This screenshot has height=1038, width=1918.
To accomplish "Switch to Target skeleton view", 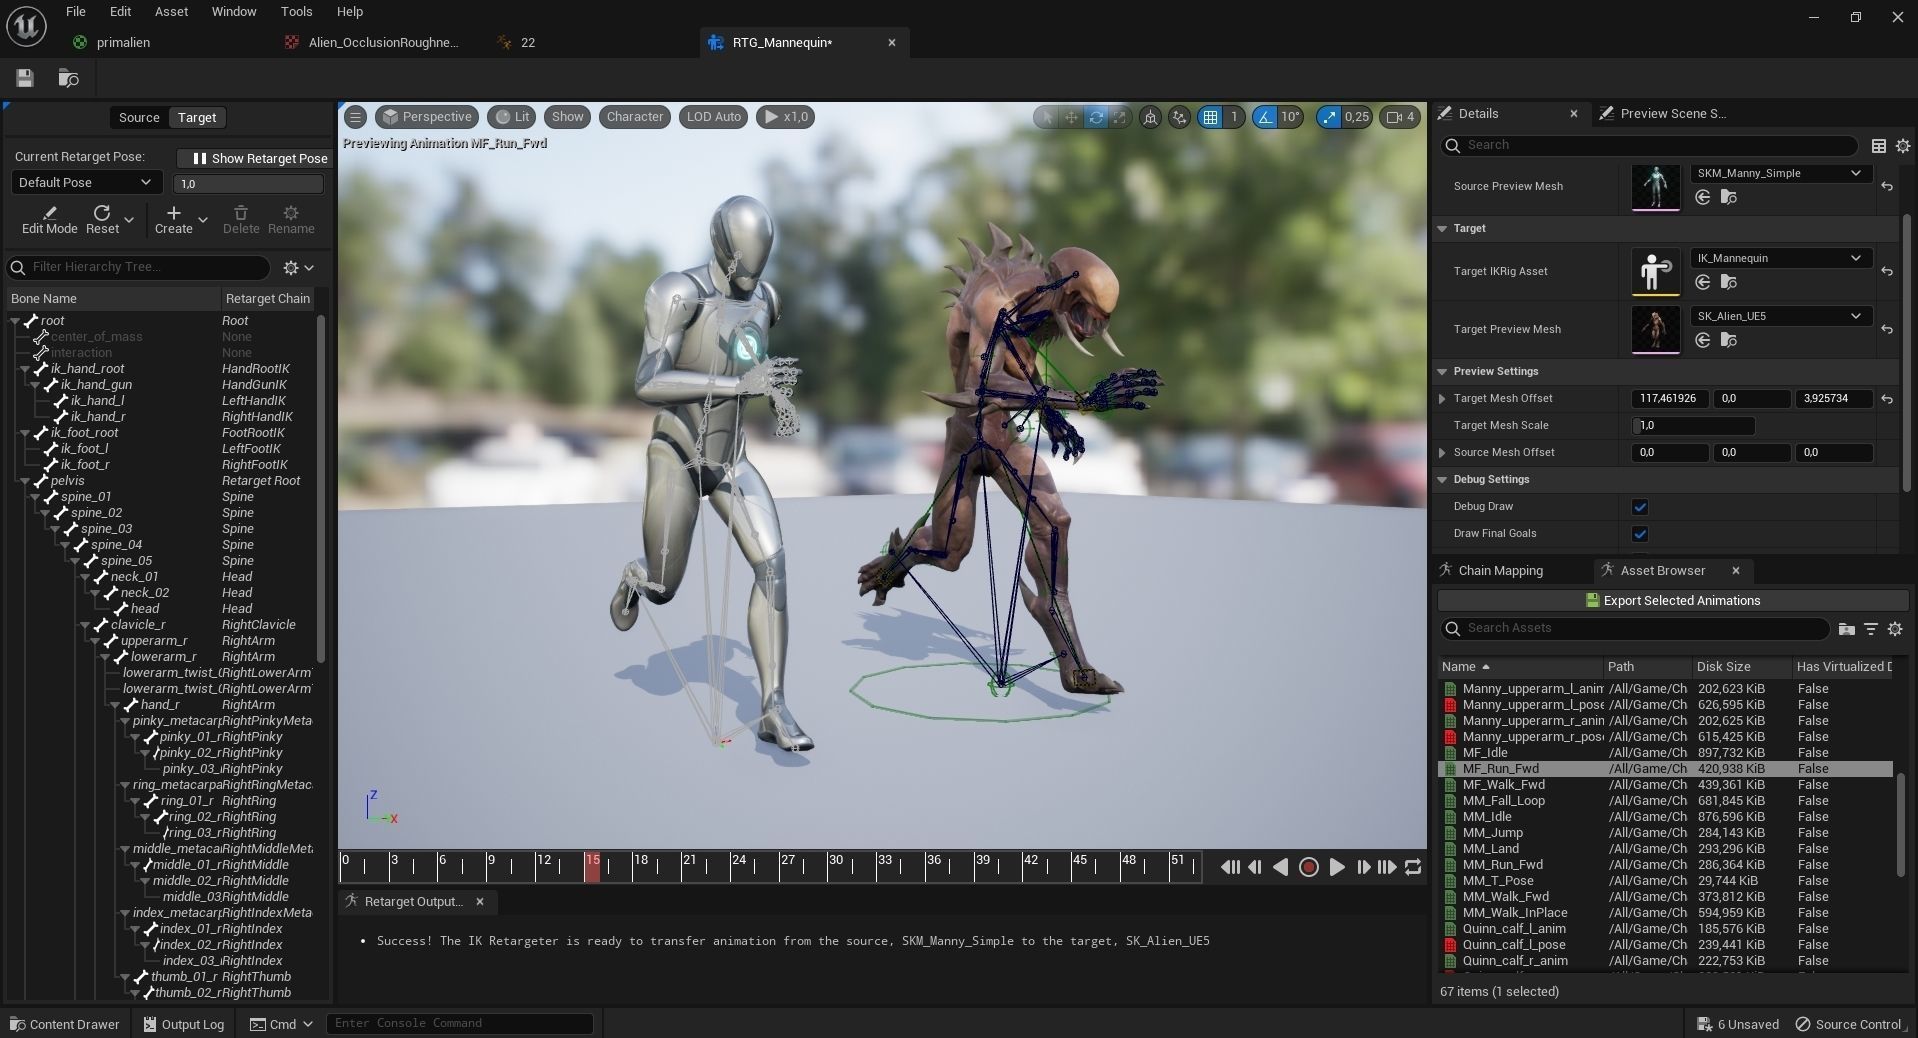I will pos(197,118).
